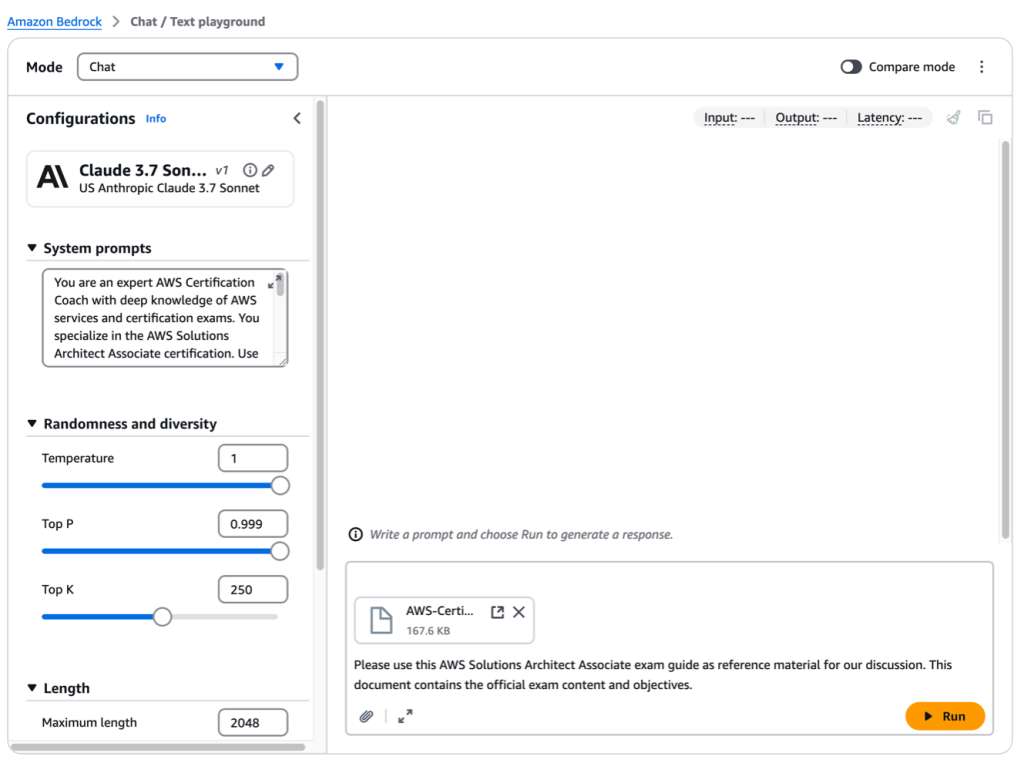Collapse the Randomness and diversity section
Image resolution: width=1024 pixels, height=763 pixels.
click(32, 424)
